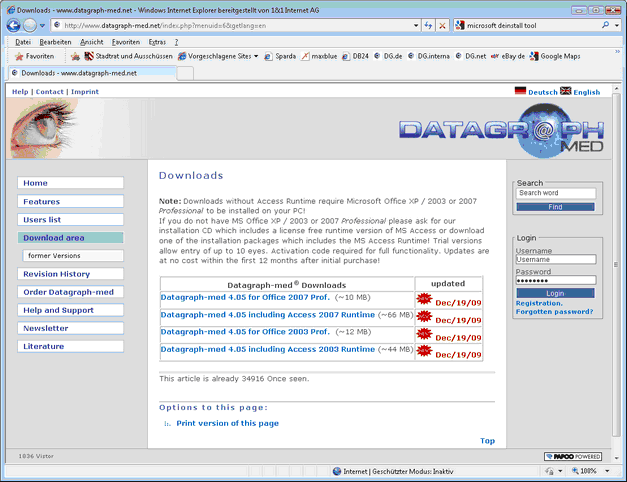
Task: Open the Sparda bookmark
Action: 280,56
